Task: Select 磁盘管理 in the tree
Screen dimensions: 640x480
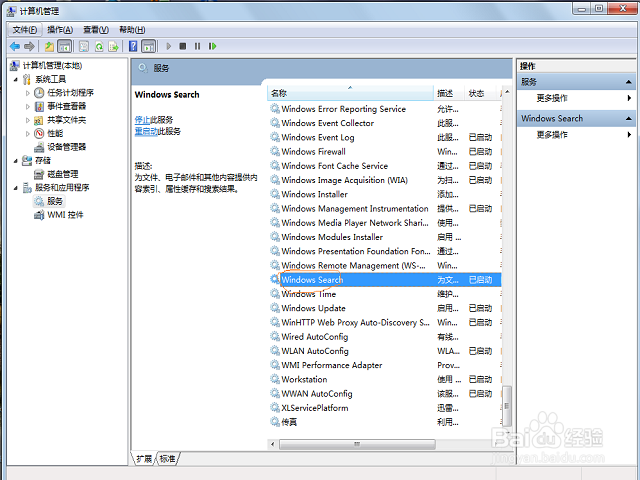Action: pyautogui.click(x=62, y=174)
